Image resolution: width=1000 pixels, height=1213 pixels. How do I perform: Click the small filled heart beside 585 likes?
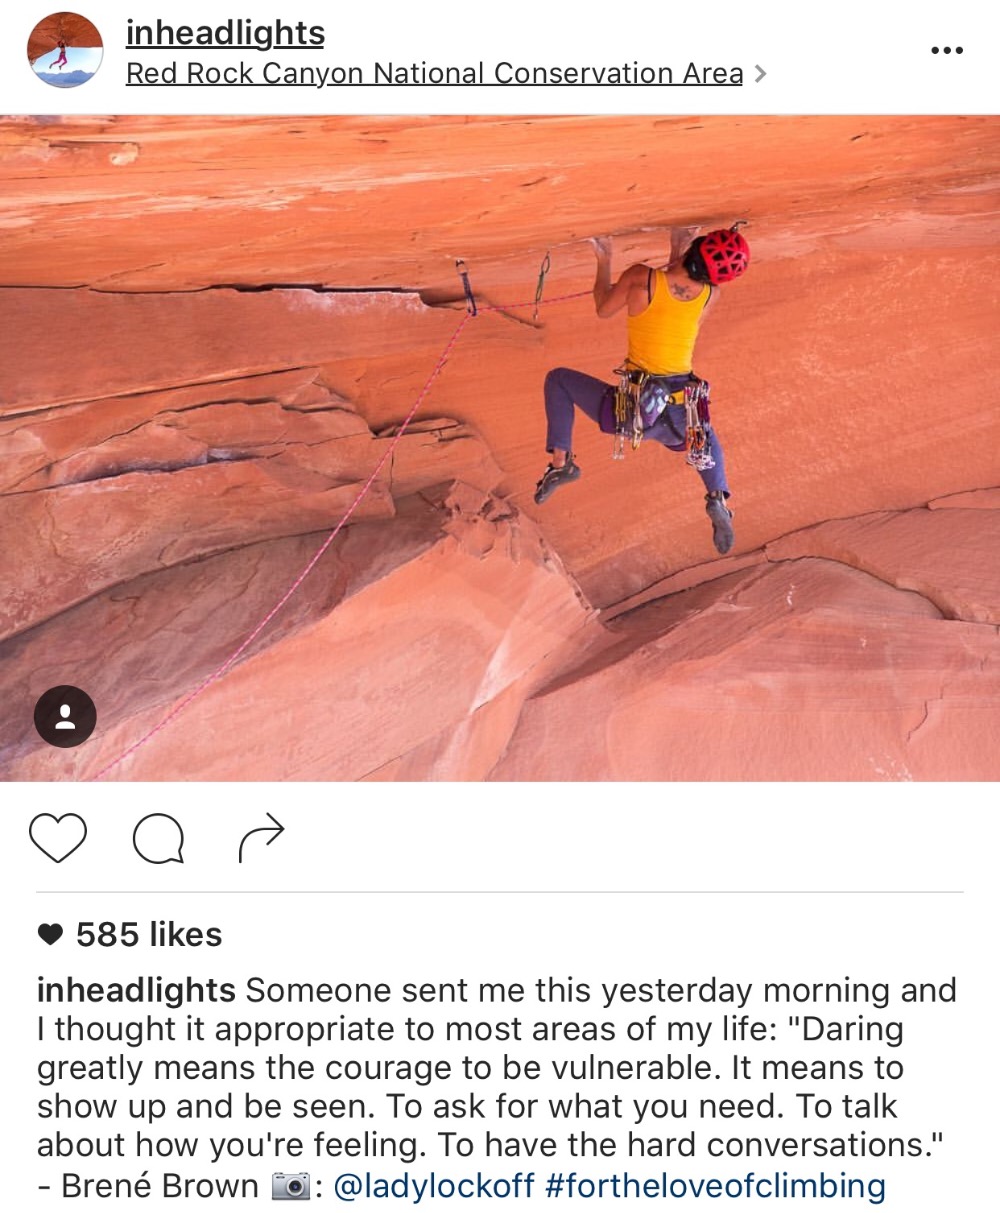click(50, 935)
